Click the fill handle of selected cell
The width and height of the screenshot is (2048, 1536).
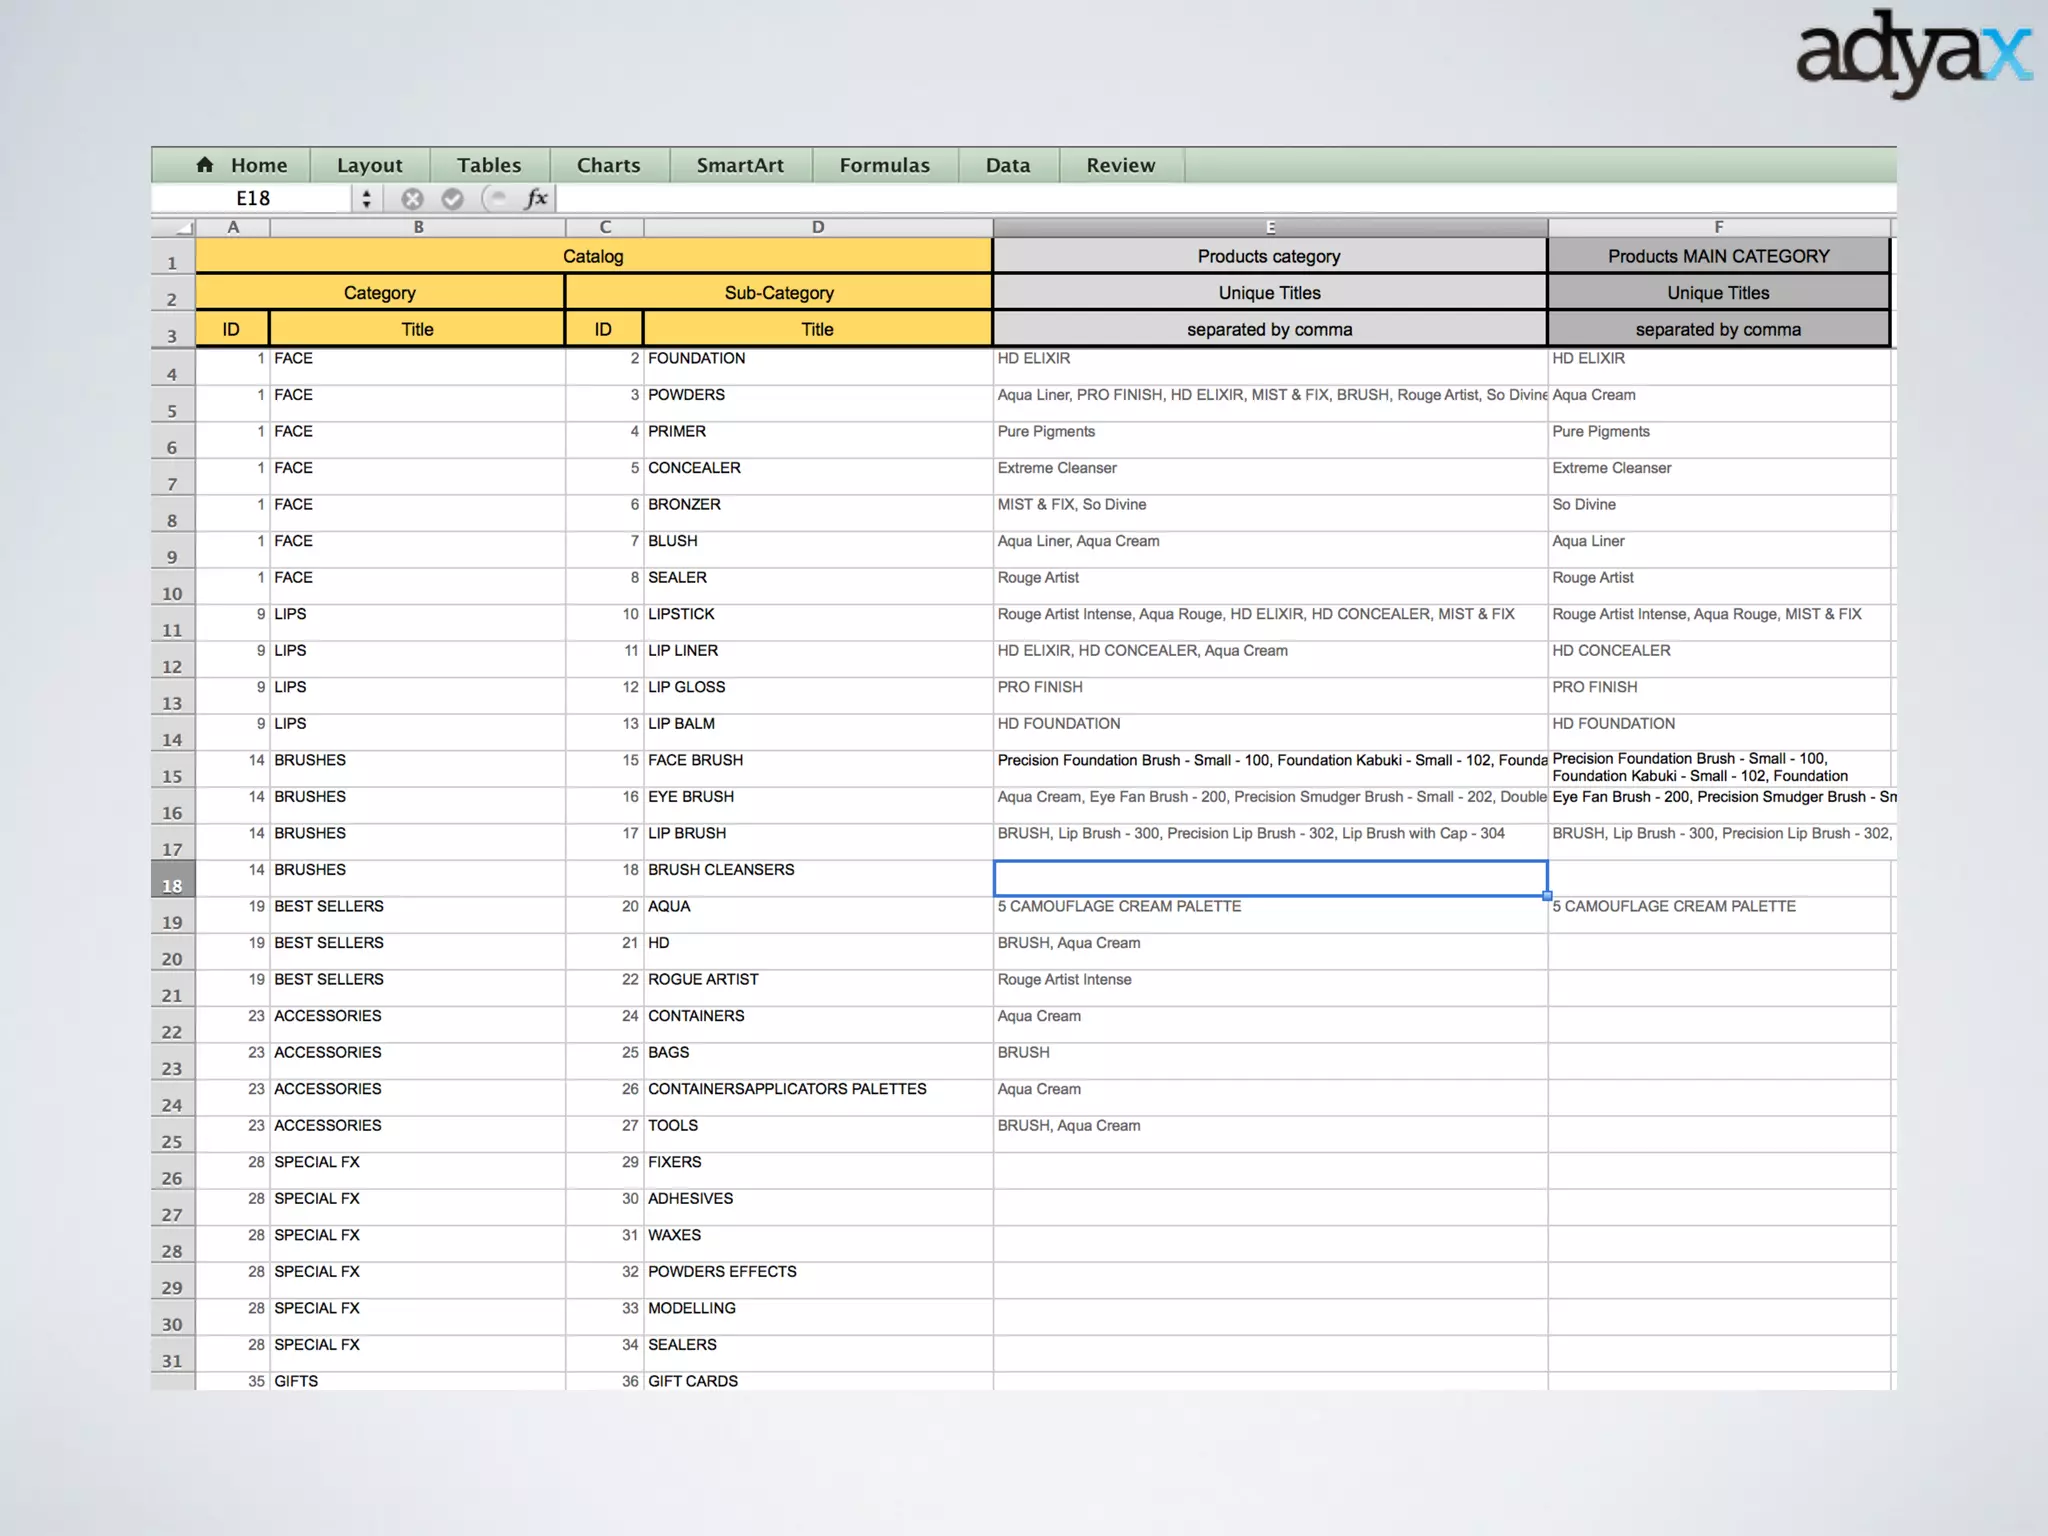click(x=1547, y=896)
